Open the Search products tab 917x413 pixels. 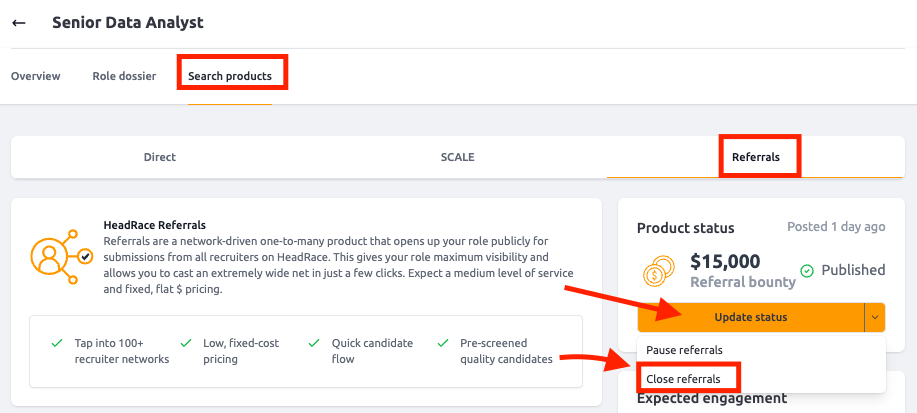coord(230,76)
